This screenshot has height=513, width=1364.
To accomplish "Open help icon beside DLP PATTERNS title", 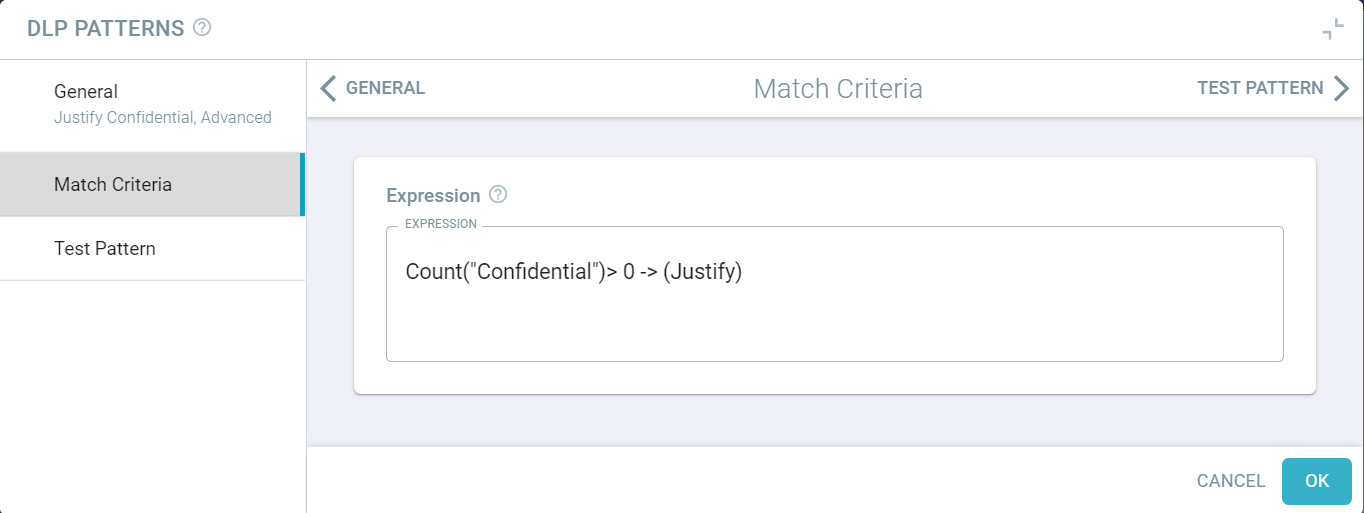I will point(202,28).
